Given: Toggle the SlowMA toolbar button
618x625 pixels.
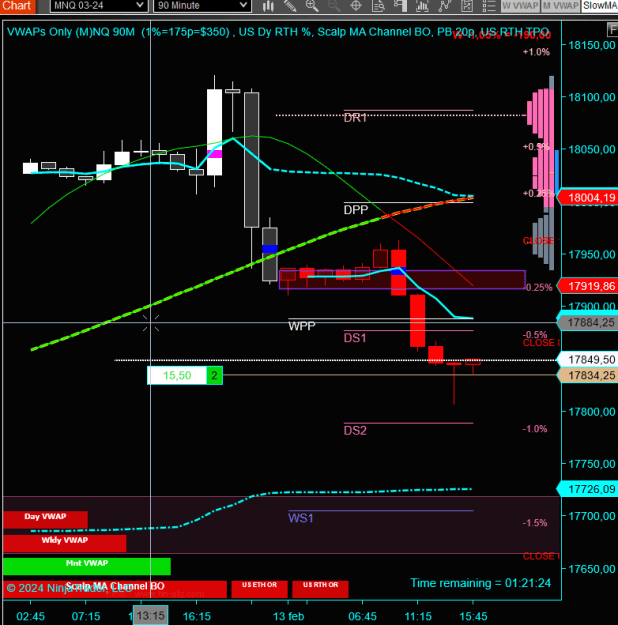Looking at the screenshot, I should (600, 6).
